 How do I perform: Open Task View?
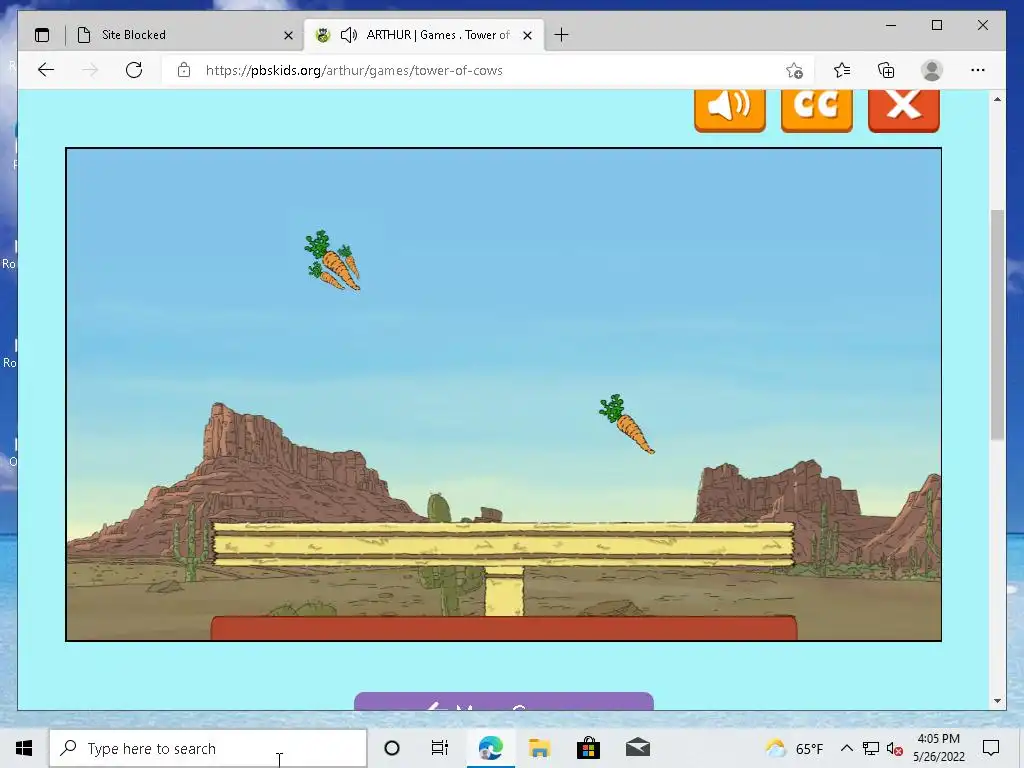pyautogui.click(x=440, y=748)
